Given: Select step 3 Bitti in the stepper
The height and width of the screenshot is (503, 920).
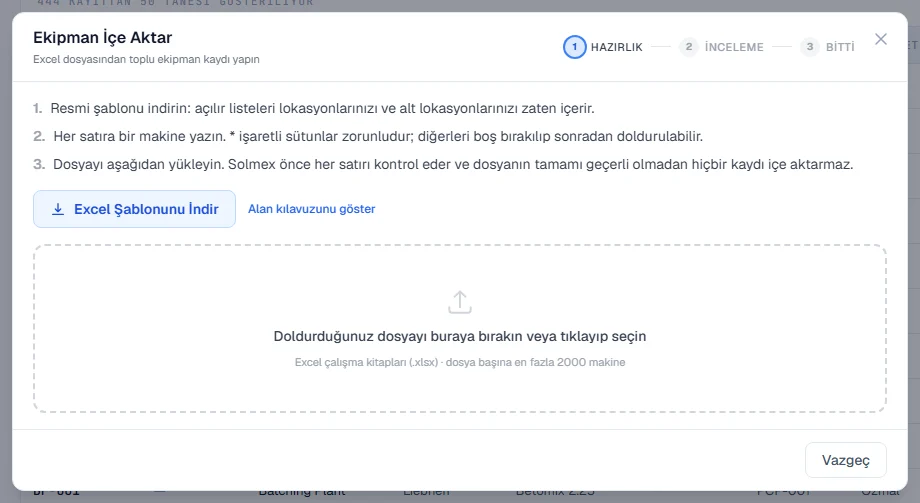Looking at the screenshot, I should click(x=827, y=47).
